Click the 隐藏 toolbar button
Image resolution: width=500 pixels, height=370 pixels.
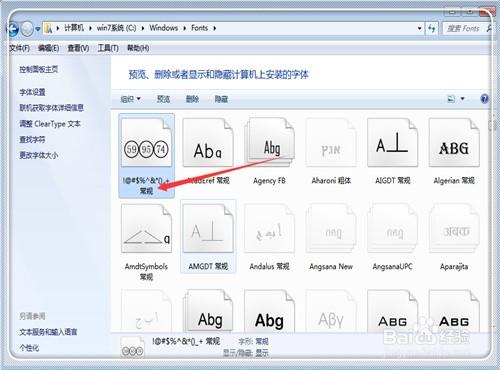[x=221, y=99]
